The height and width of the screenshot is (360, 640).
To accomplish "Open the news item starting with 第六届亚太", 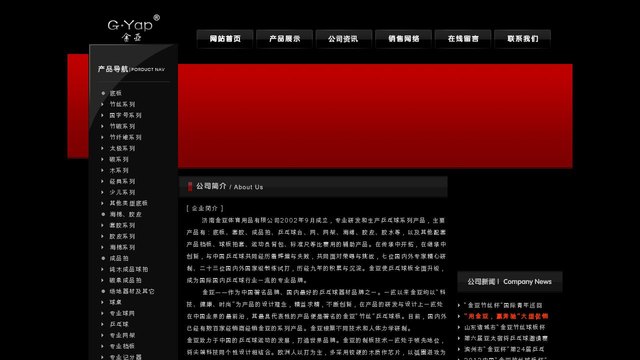I will tap(506, 338).
